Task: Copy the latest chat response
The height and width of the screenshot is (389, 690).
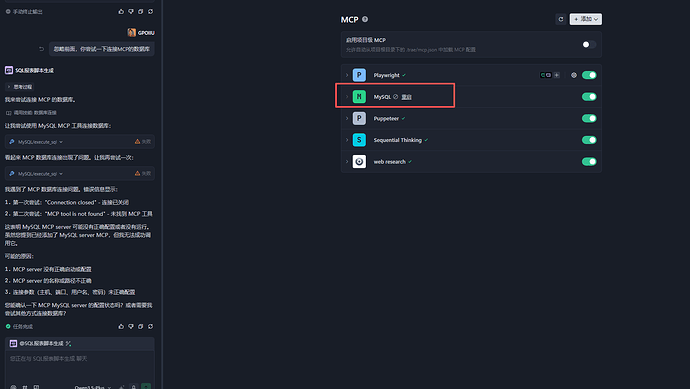Action: coord(140,327)
